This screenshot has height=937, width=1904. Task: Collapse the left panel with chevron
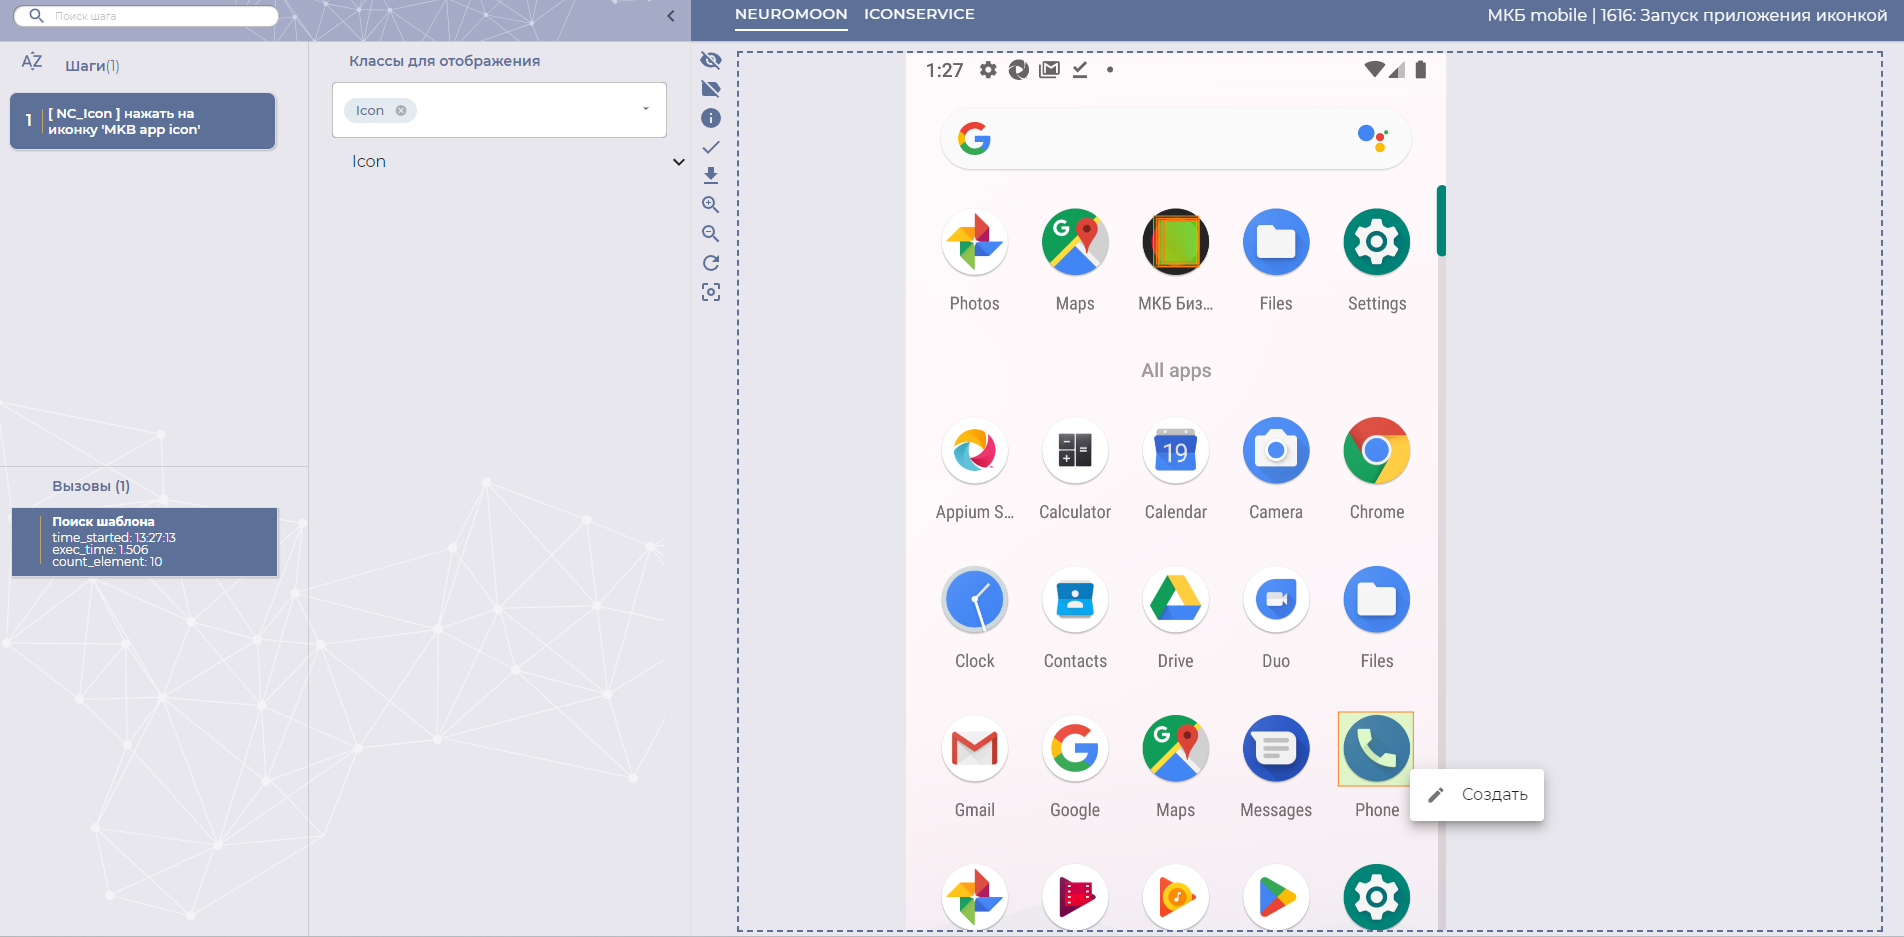click(x=671, y=16)
